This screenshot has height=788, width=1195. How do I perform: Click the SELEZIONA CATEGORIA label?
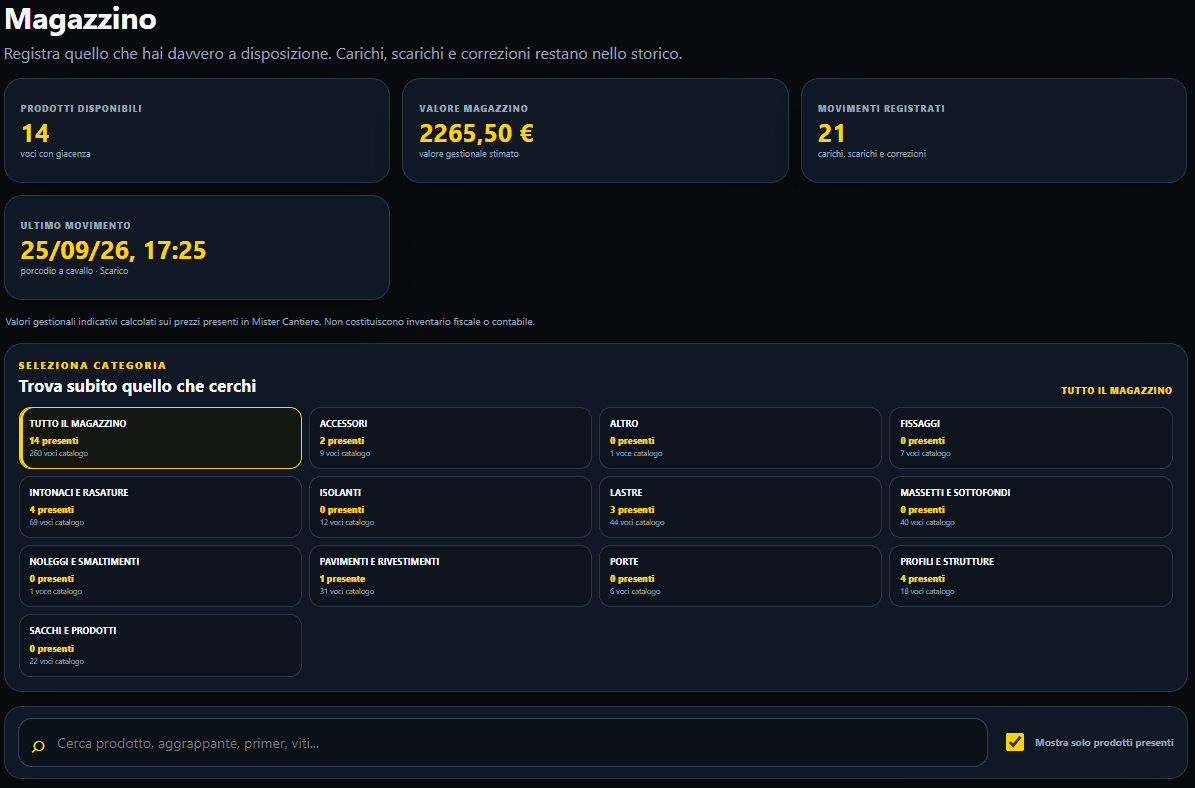92,366
